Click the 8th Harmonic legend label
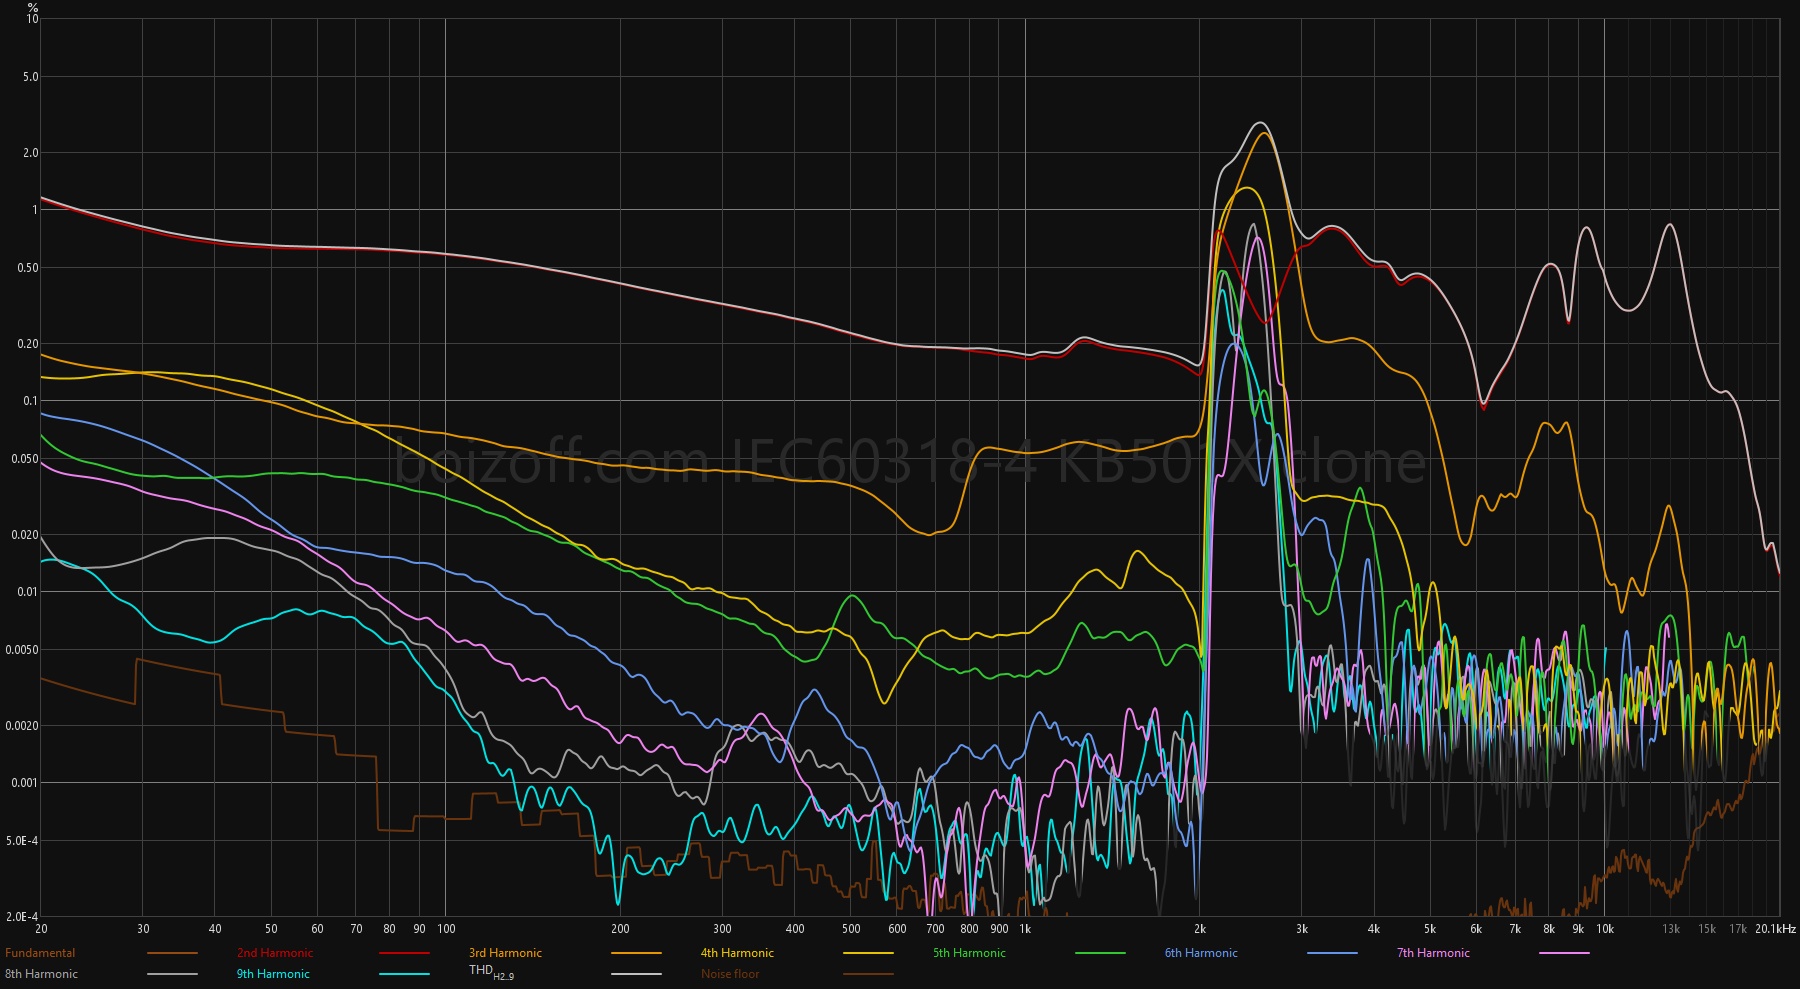Screen dimensions: 1800x989 pyautogui.click(x=41, y=974)
